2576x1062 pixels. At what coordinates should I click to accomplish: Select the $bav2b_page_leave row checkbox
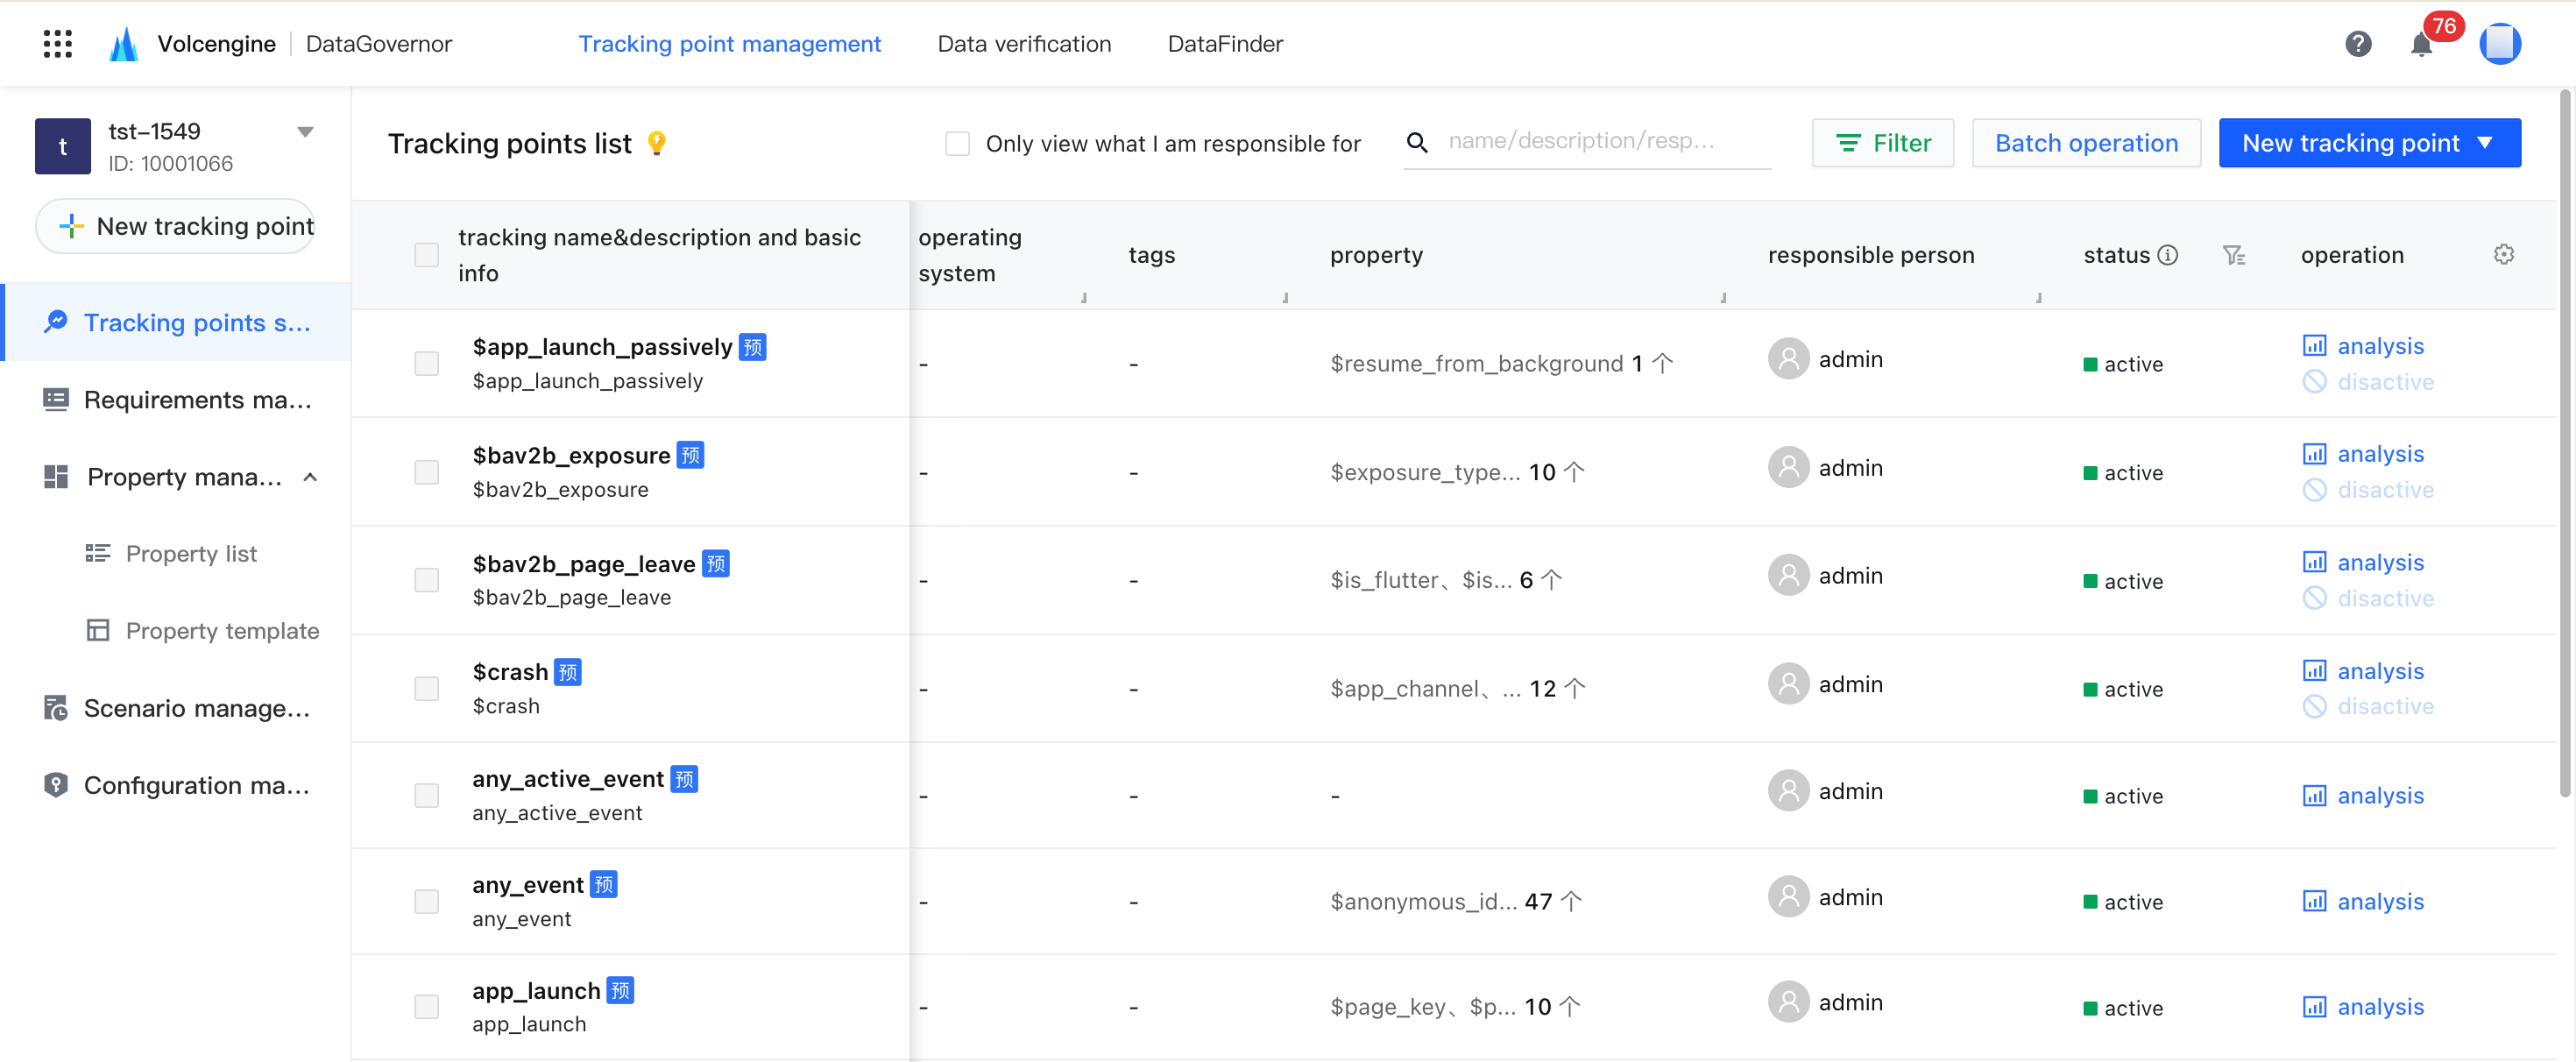point(426,580)
